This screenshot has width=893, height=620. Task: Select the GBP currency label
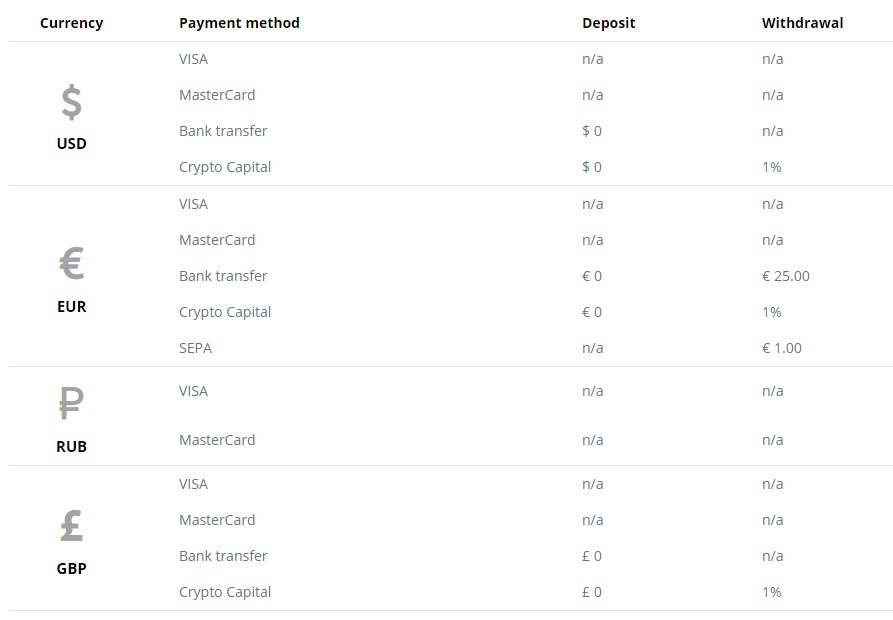[x=72, y=568]
